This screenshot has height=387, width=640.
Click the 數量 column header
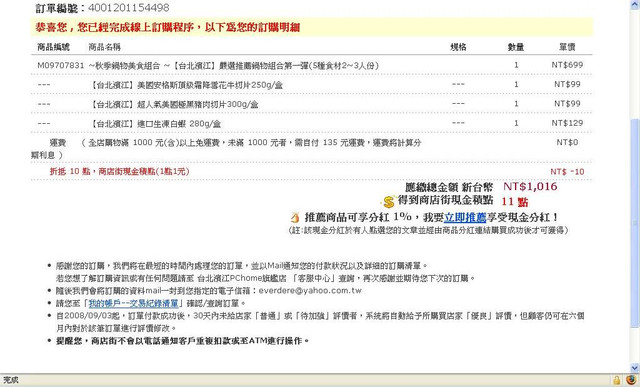click(x=516, y=47)
